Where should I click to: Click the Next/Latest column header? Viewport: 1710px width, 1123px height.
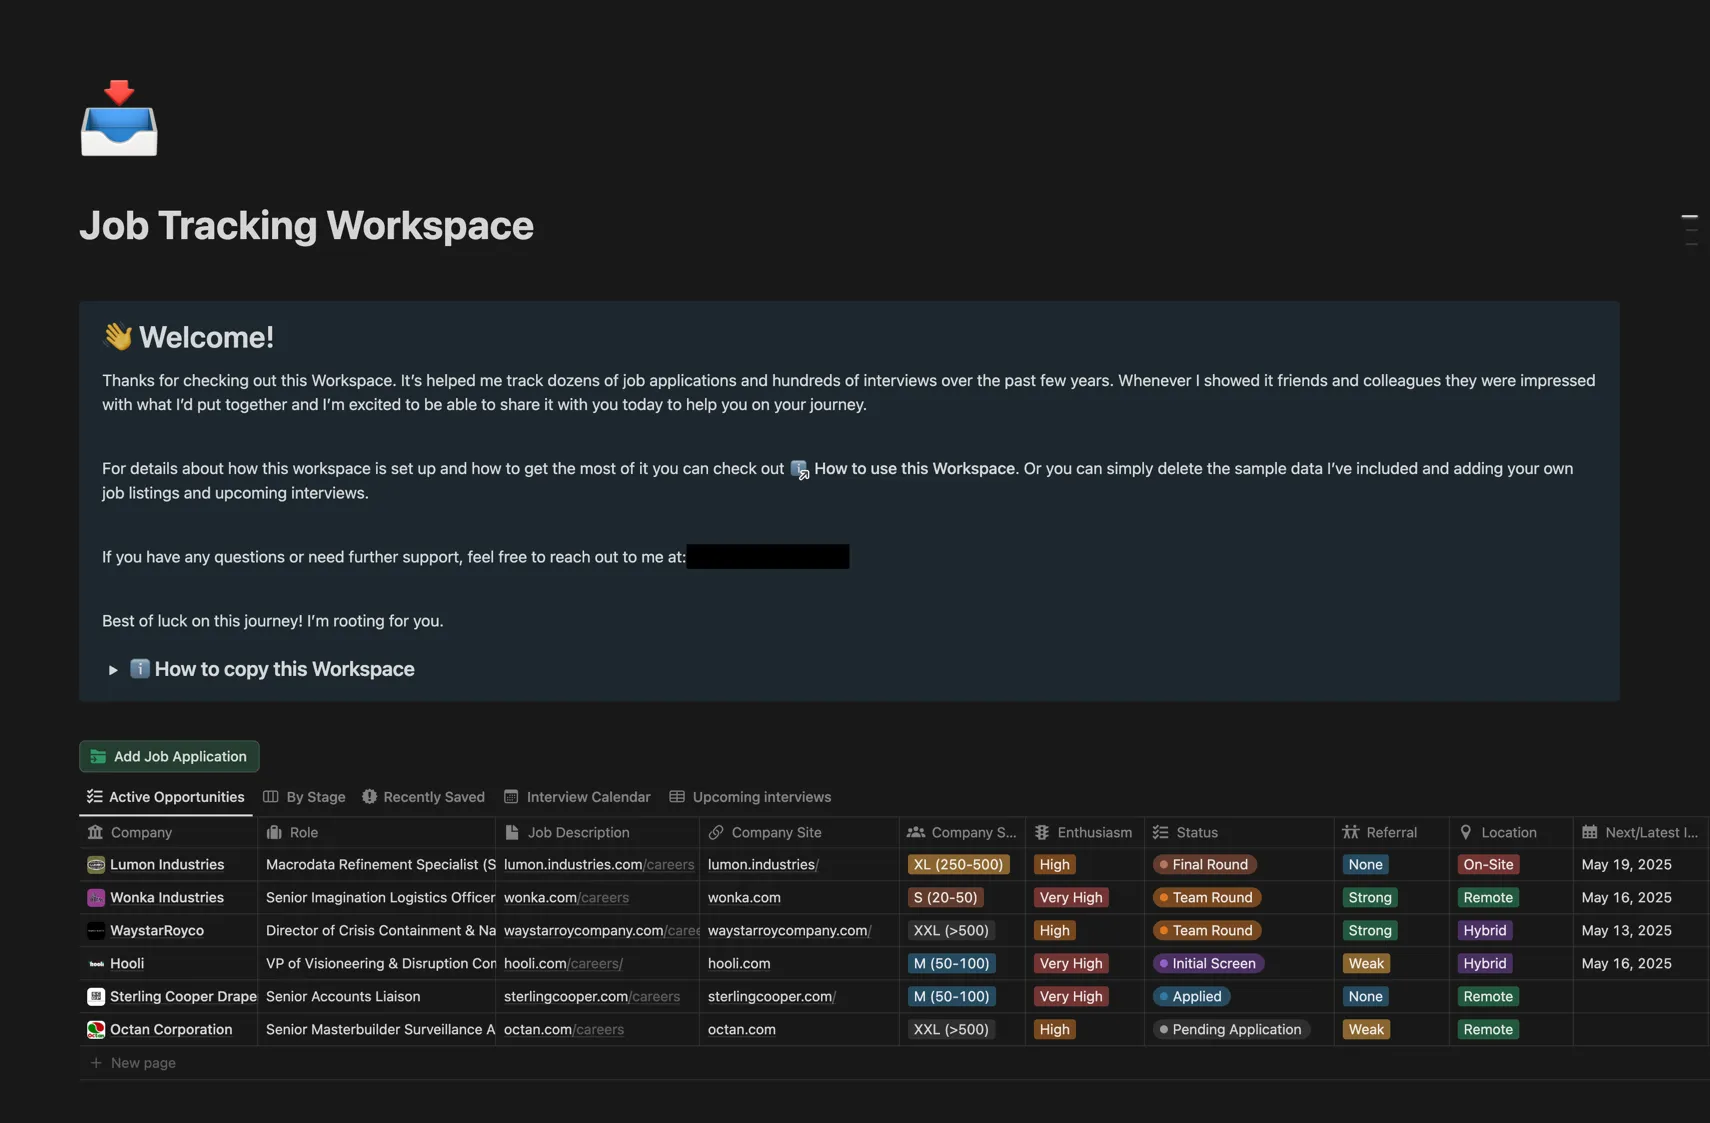pyautogui.click(x=1641, y=832)
